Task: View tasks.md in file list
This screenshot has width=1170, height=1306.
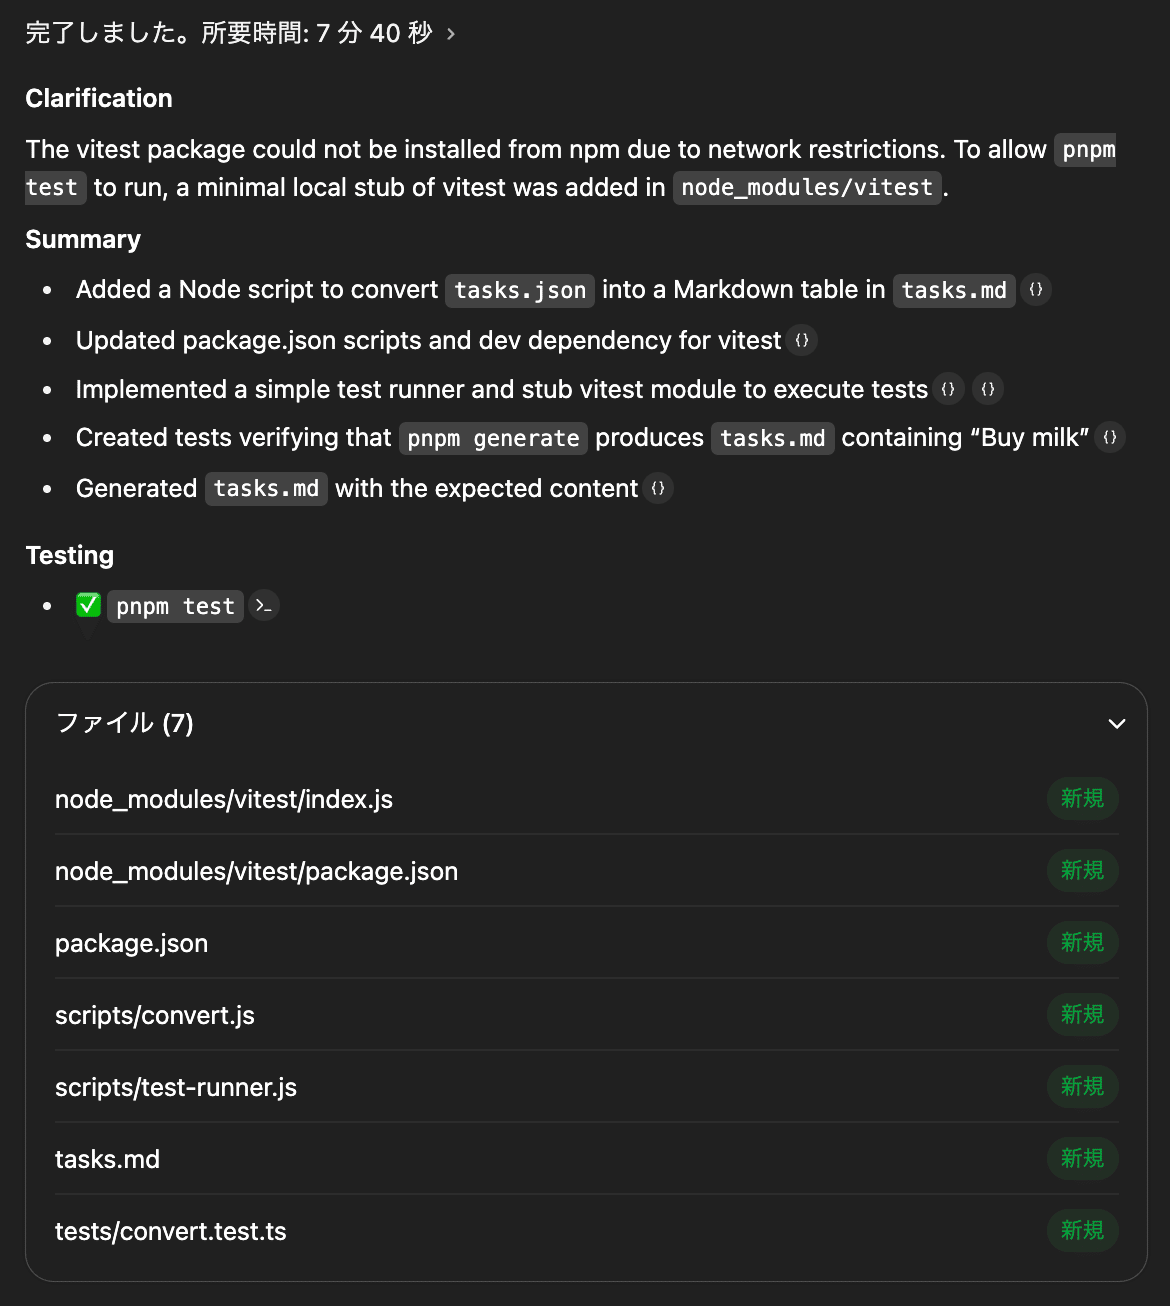Action: (x=107, y=1159)
